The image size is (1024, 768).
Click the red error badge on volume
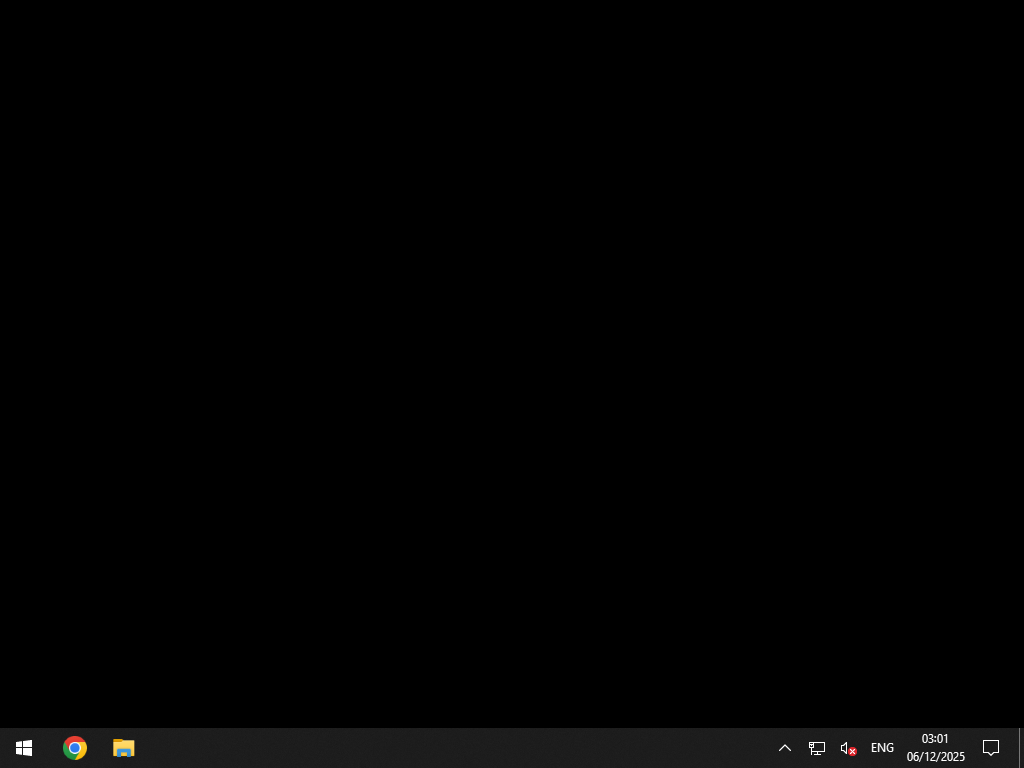[x=853, y=751]
